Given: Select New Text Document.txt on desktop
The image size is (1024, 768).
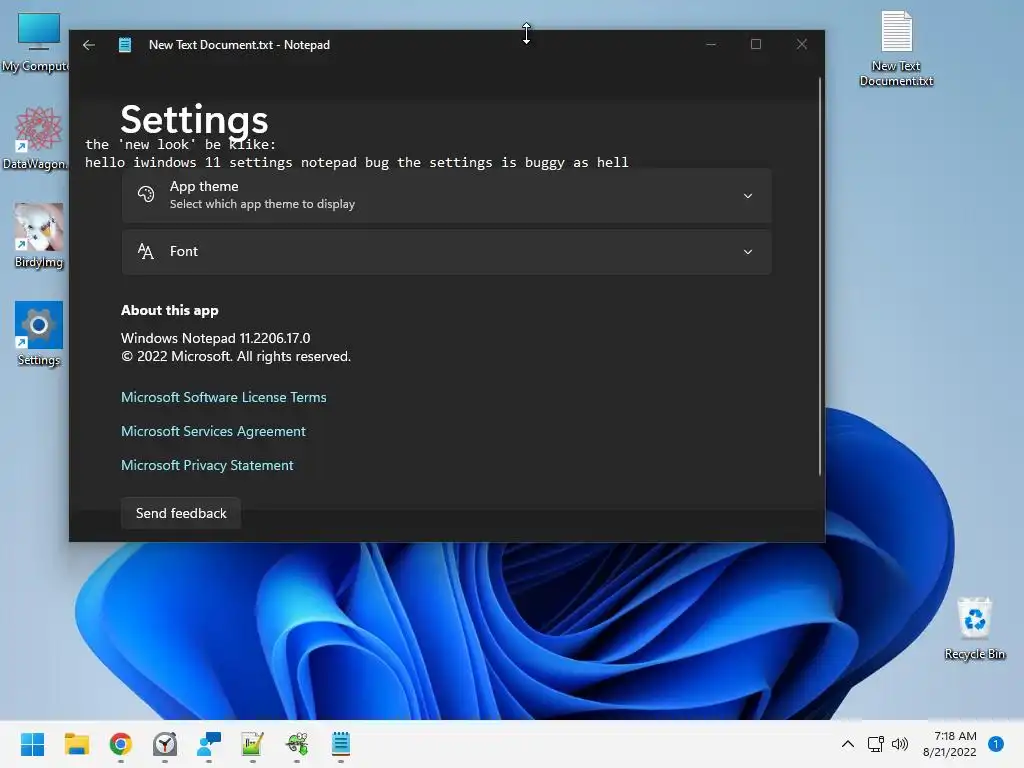Looking at the screenshot, I should (x=896, y=49).
